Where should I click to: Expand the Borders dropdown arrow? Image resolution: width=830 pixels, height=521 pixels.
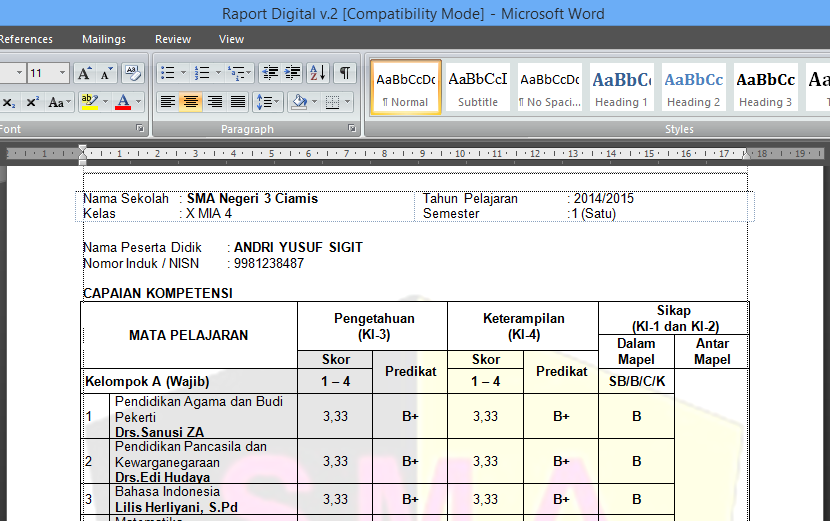tap(348, 102)
